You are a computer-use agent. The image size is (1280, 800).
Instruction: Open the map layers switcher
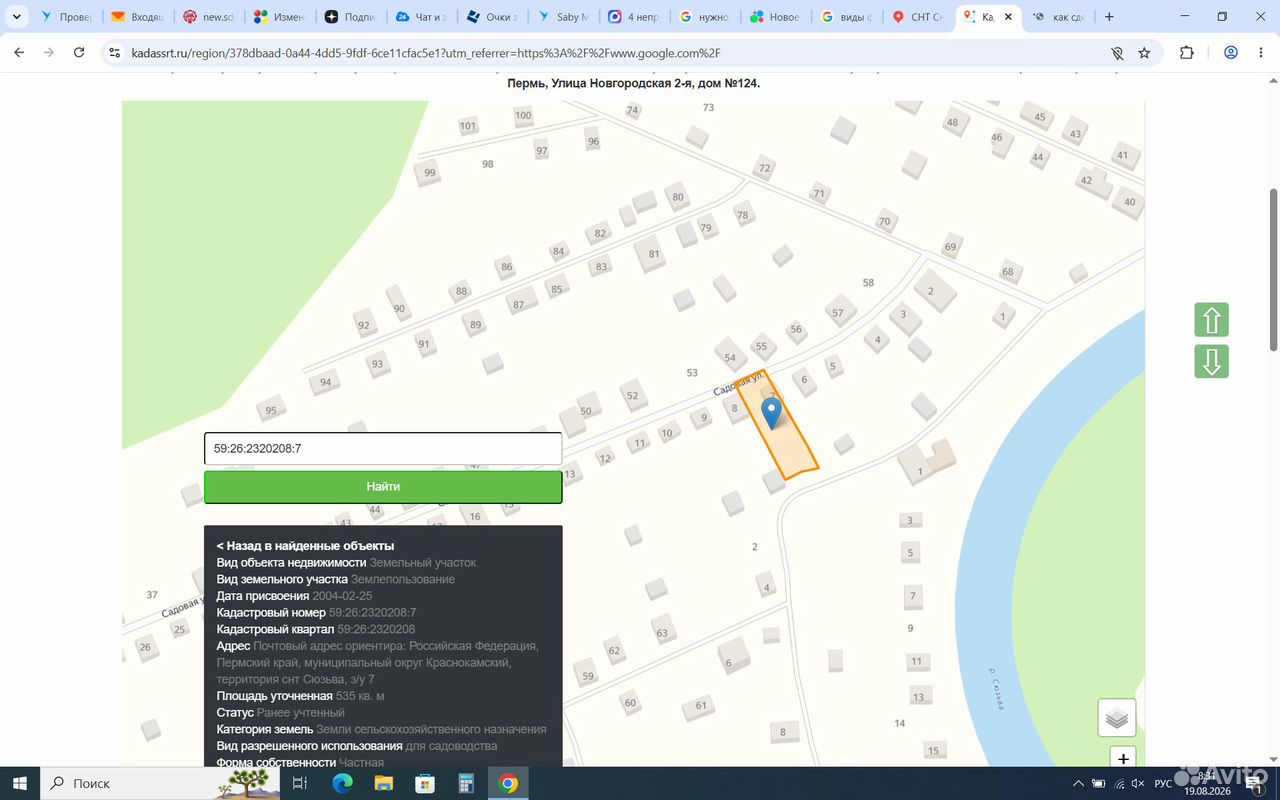(x=1117, y=718)
